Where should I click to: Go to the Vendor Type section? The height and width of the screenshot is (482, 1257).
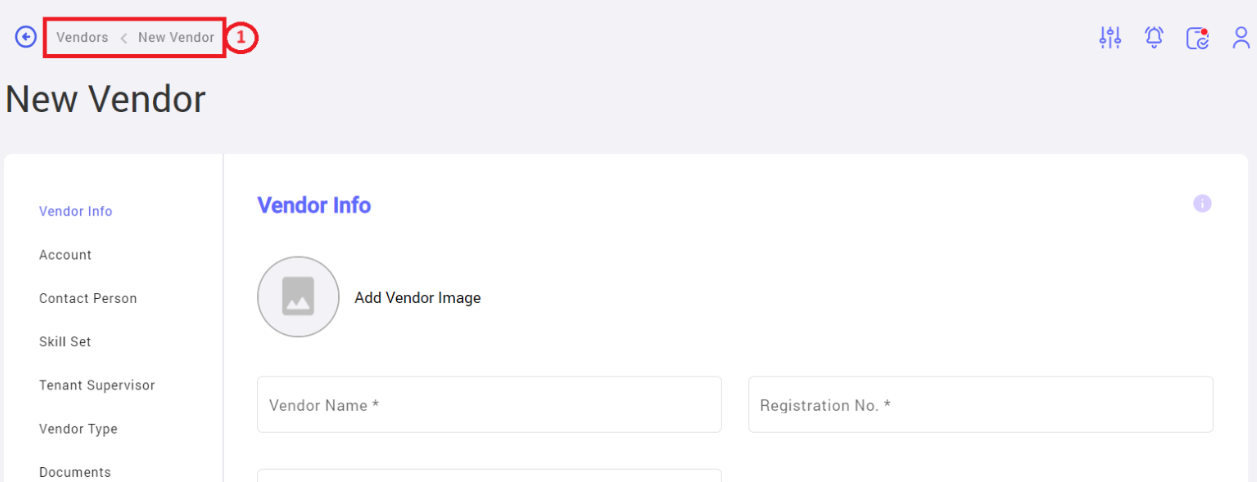click(78, 429)
